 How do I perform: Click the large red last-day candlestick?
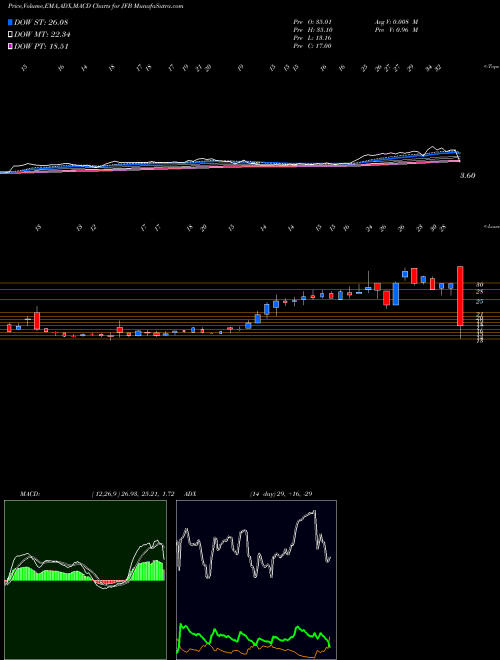coord(460,296)
